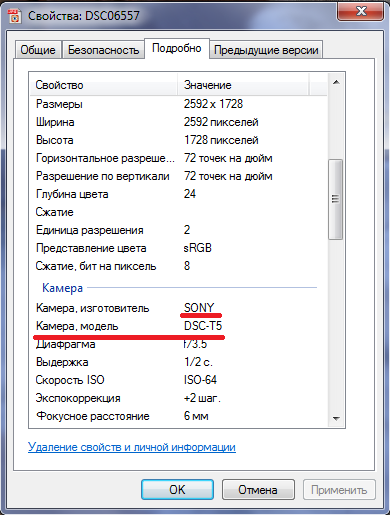Screen dimensions: 390x515
Task: Click the scrollbar thumb in properties list
Action: 336,199
